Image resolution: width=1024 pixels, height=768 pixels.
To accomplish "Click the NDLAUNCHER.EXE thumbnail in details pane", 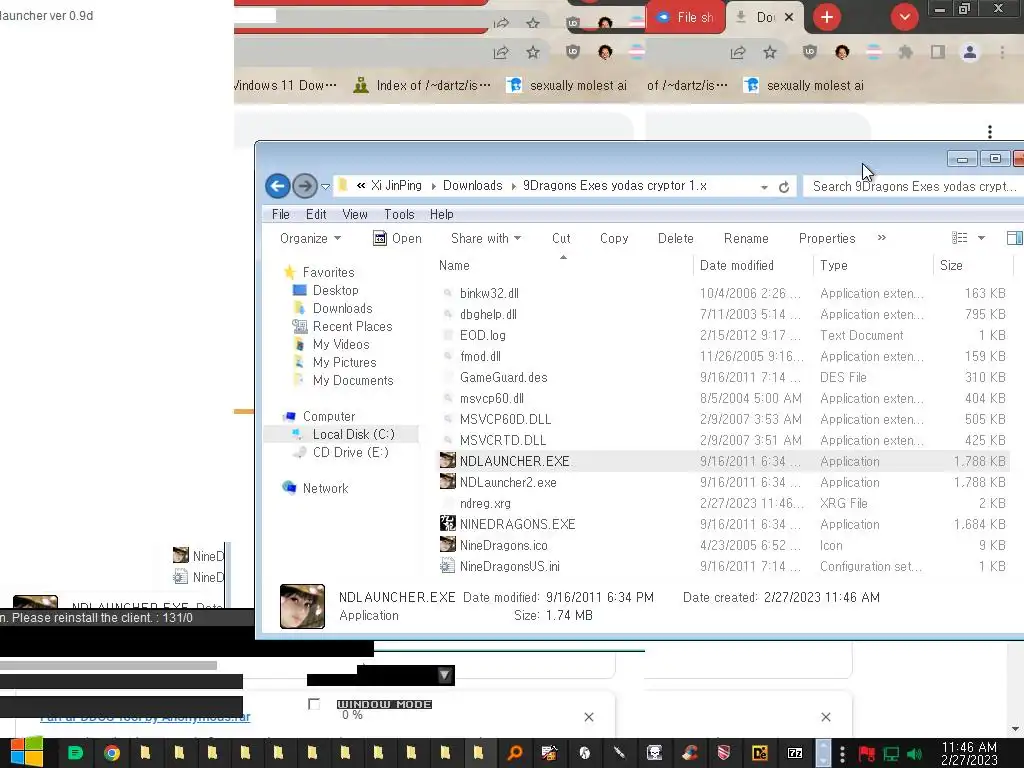I will point(302,606).
